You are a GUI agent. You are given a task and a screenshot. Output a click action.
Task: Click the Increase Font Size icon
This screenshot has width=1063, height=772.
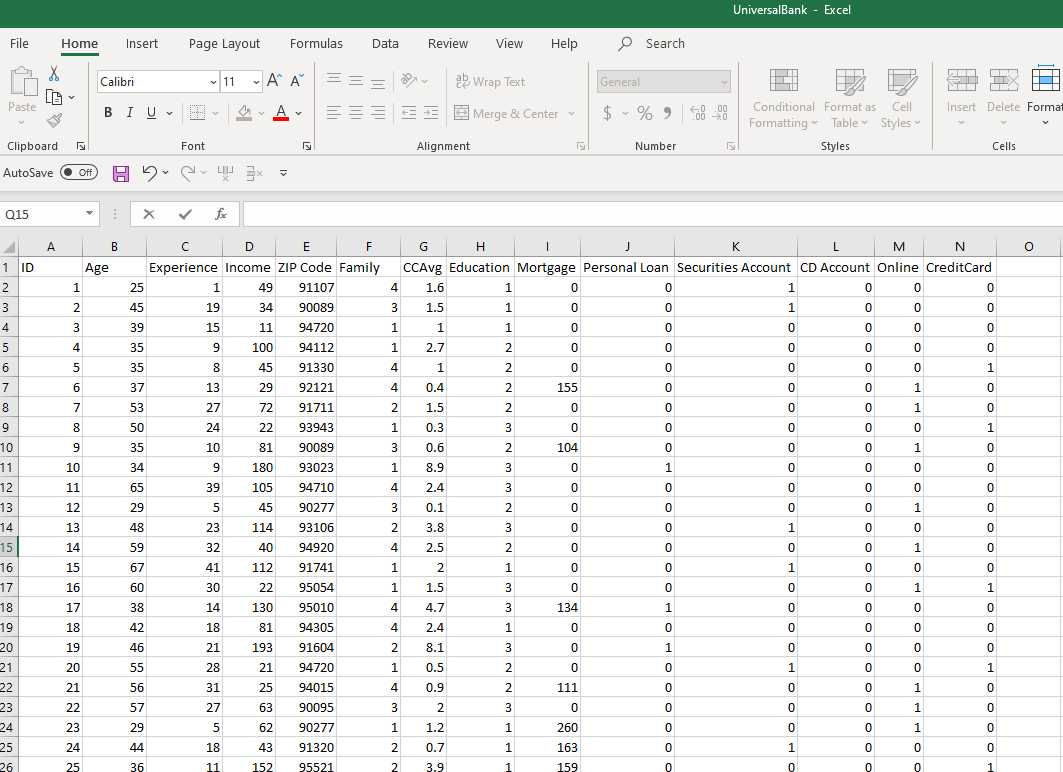click(273, 80)
